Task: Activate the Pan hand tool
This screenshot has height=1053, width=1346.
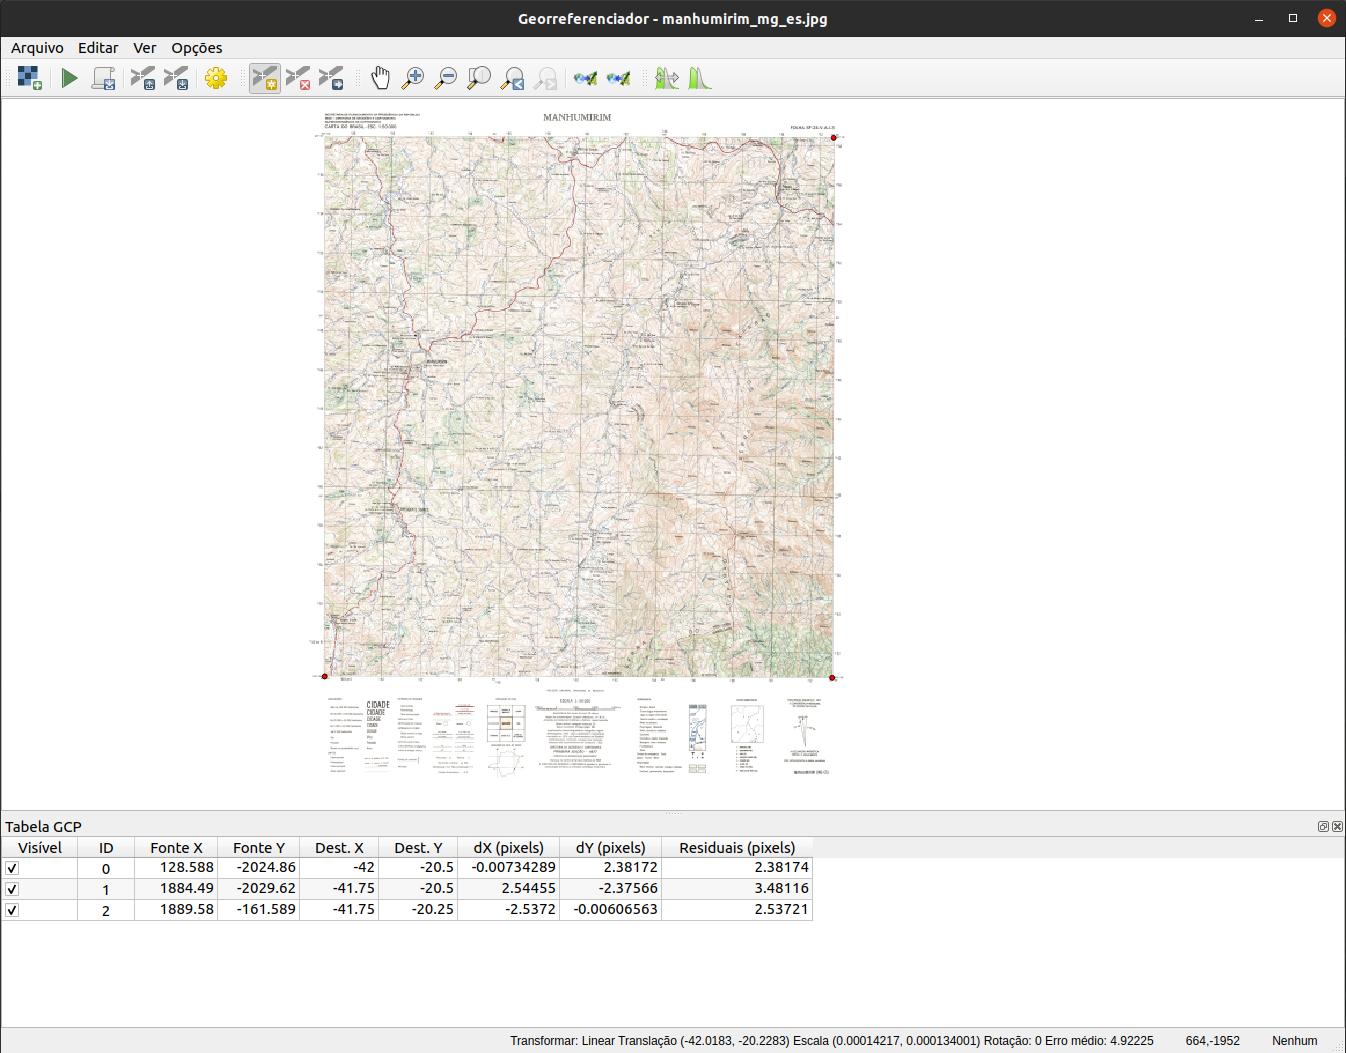Action: click(x=380, y=78)
